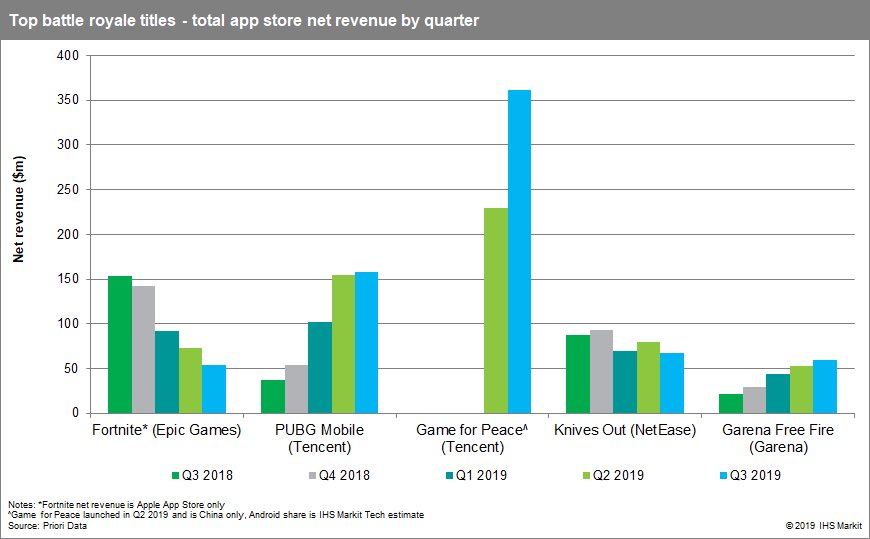Click the '0' y-axis value

coord(76,413)
